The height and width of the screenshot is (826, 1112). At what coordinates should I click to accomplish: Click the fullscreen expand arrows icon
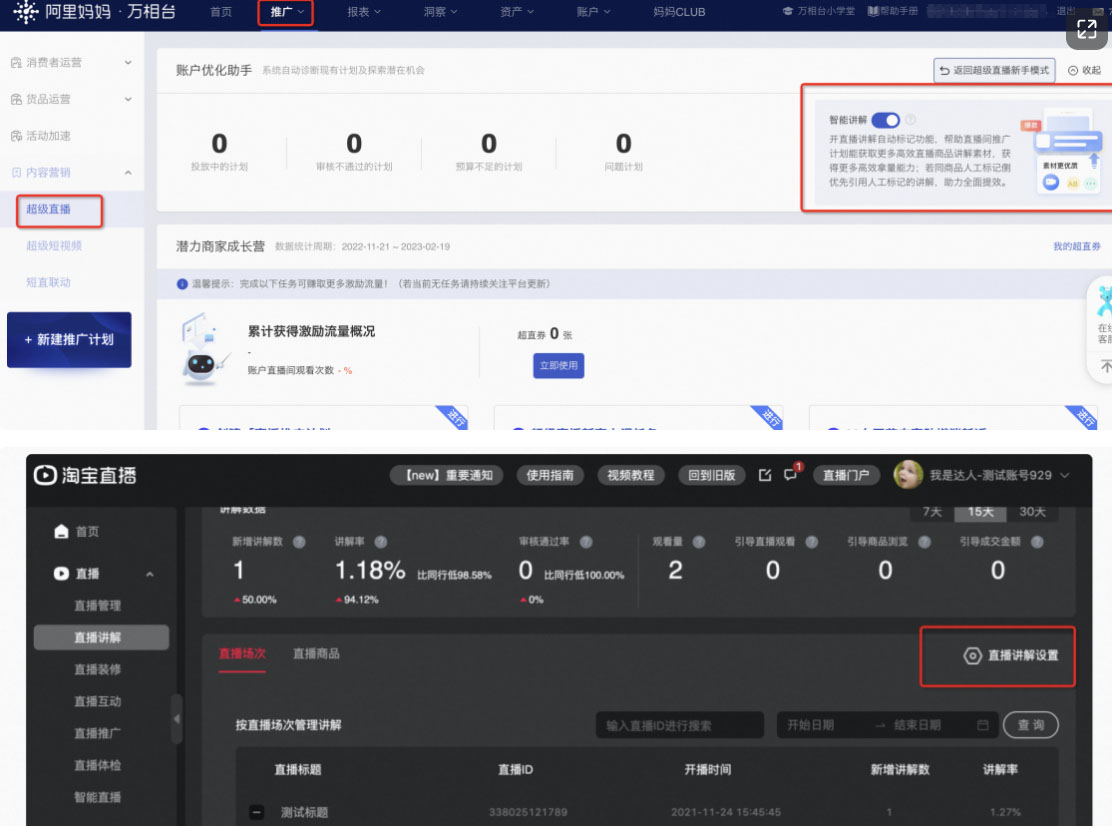pyautogui.click(x=1087, y=29)
